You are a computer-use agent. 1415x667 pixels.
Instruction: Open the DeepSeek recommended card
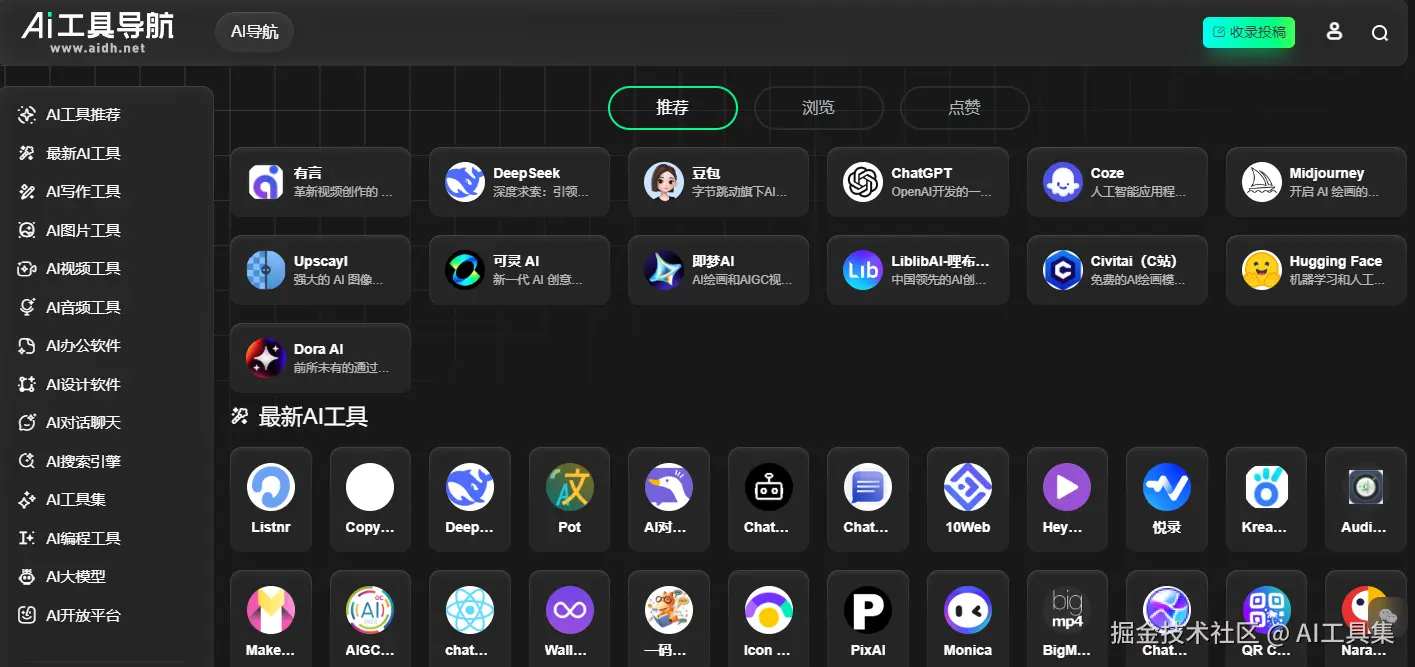point(519,182)
